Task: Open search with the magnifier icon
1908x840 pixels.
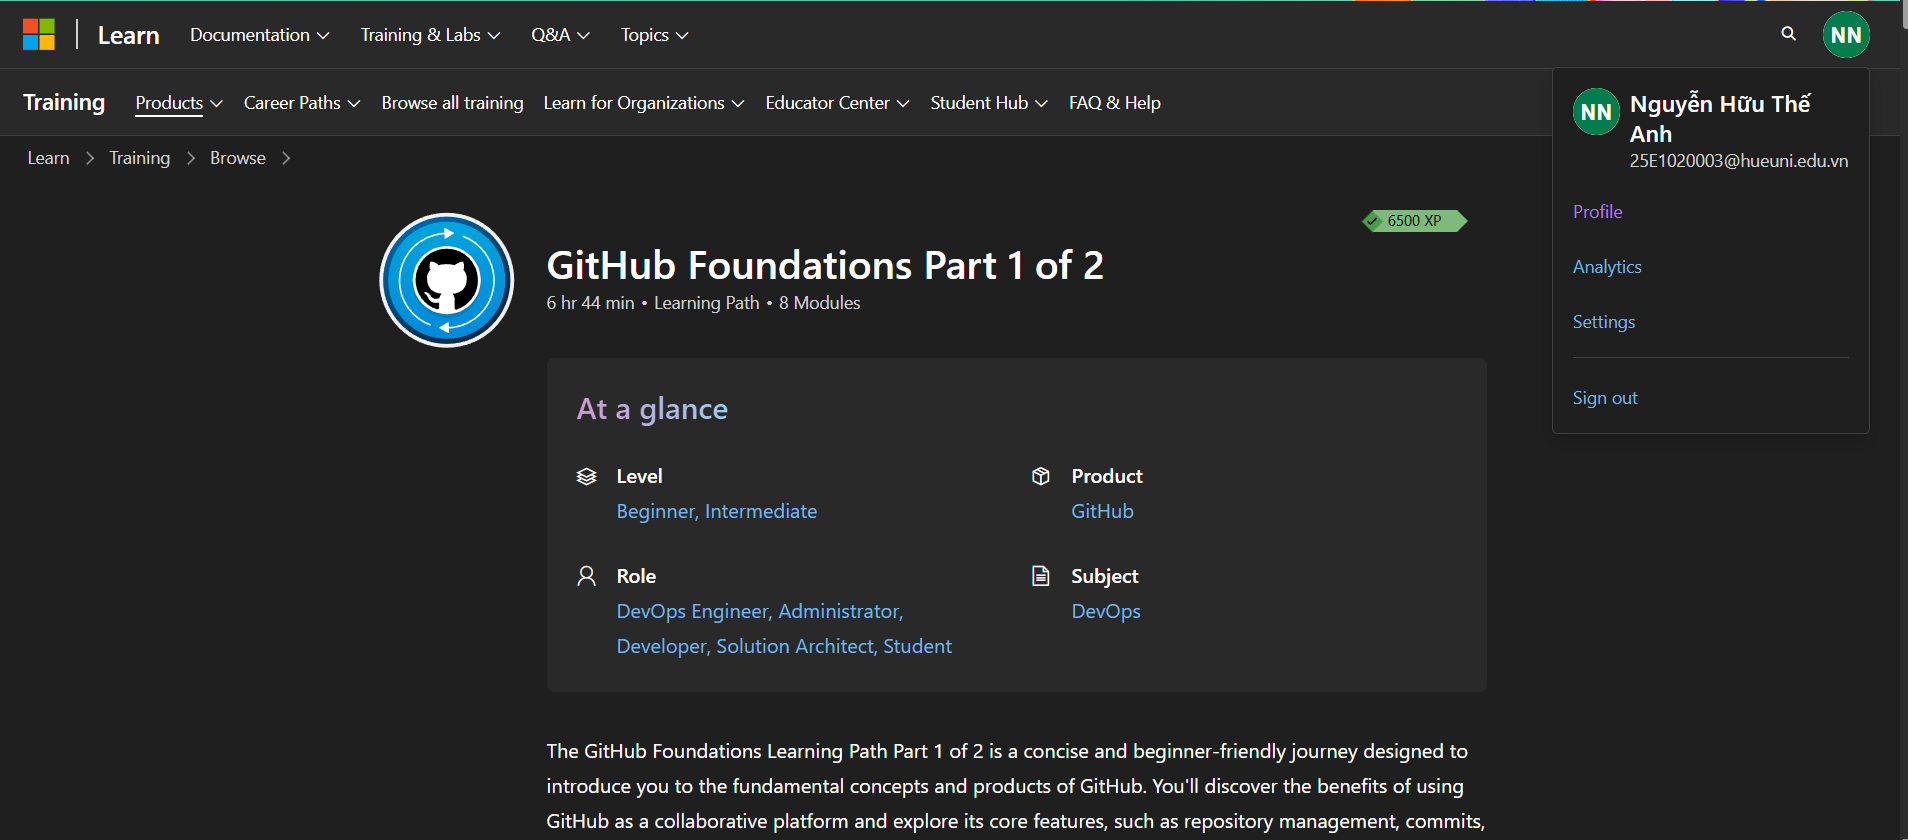Action: (1789, 34)
